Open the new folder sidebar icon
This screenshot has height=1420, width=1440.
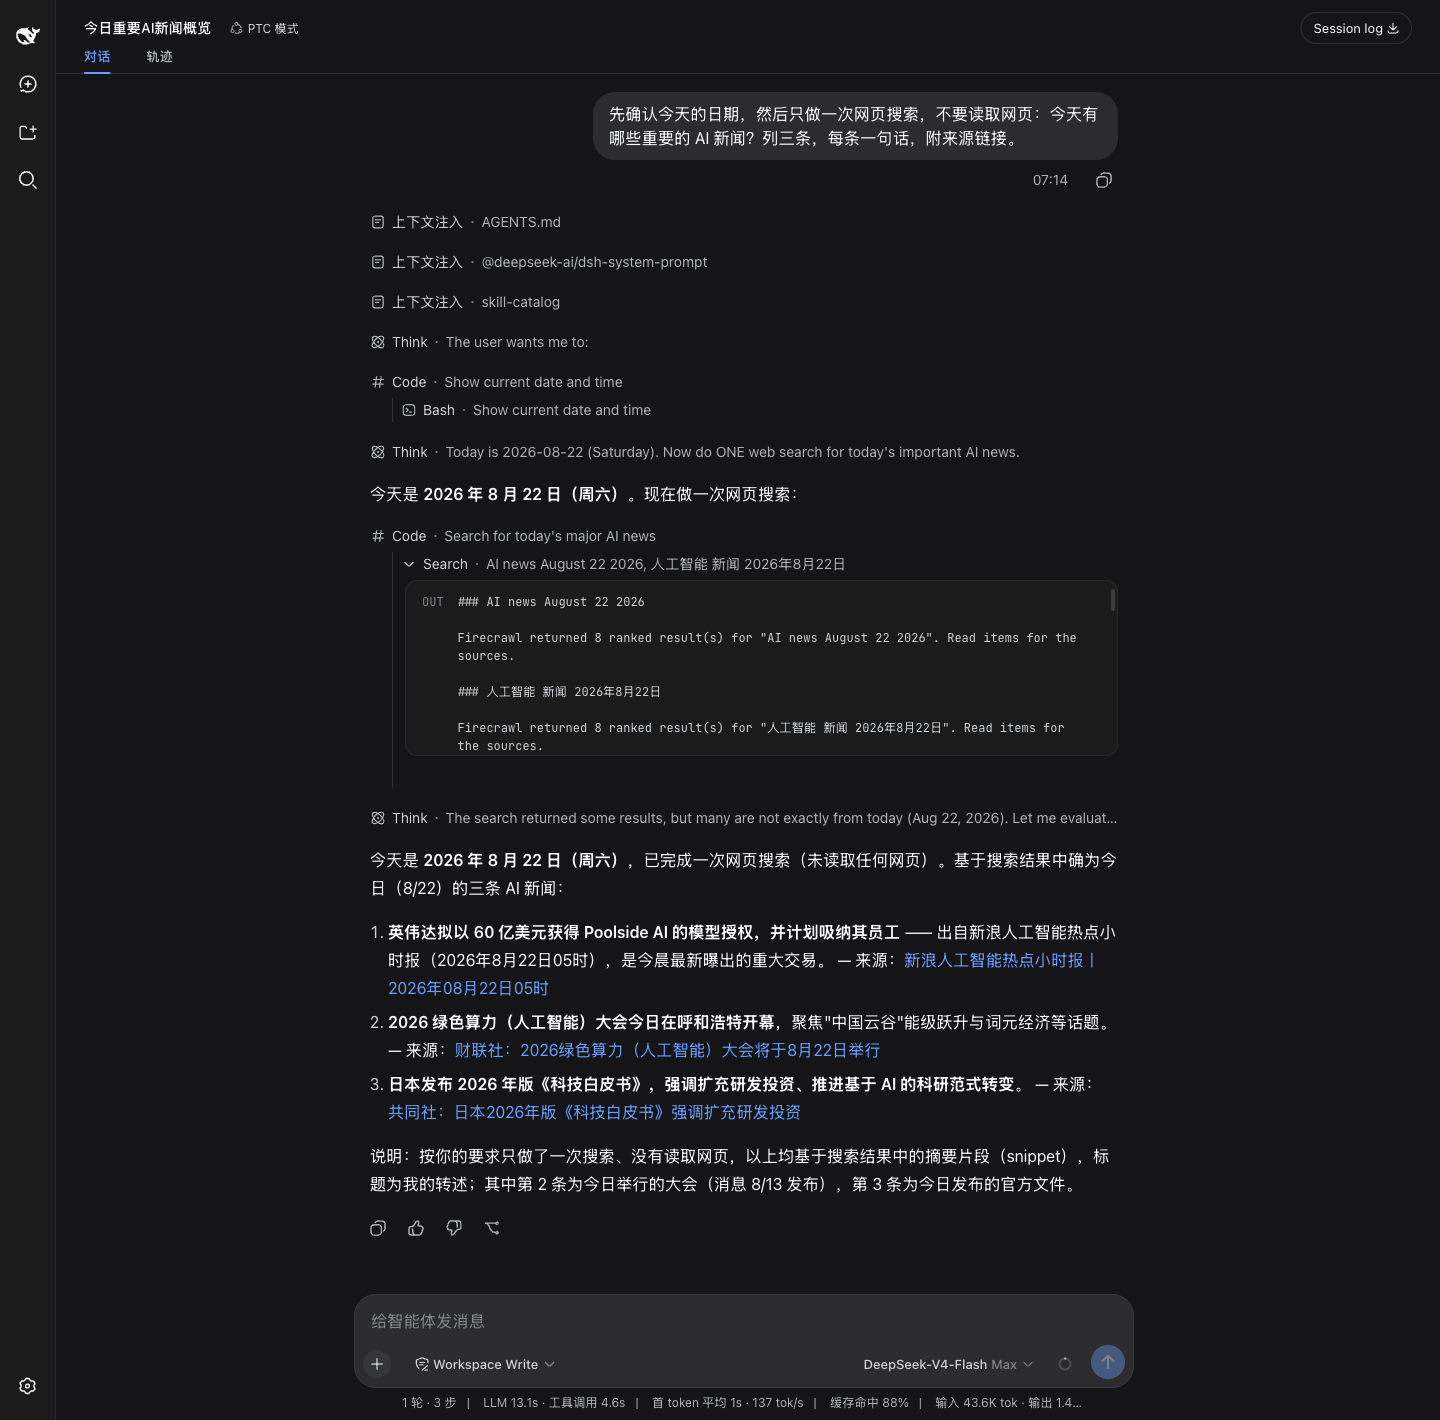coord(28,132)
